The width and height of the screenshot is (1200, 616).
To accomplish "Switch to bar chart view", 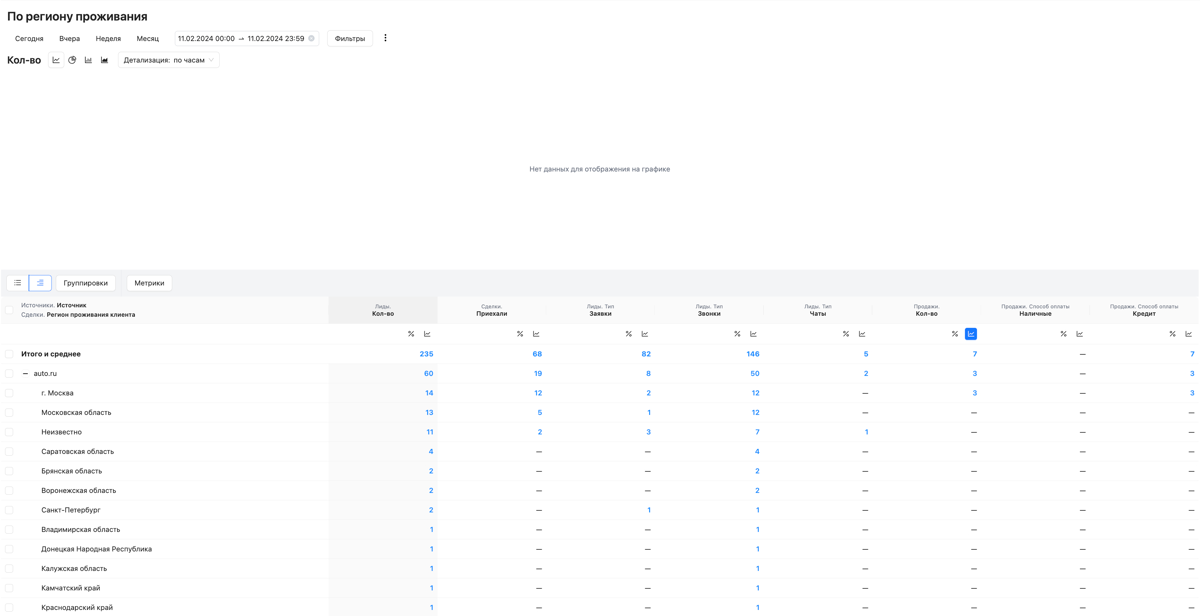I will pyautogui.click(x=88, y=60).
